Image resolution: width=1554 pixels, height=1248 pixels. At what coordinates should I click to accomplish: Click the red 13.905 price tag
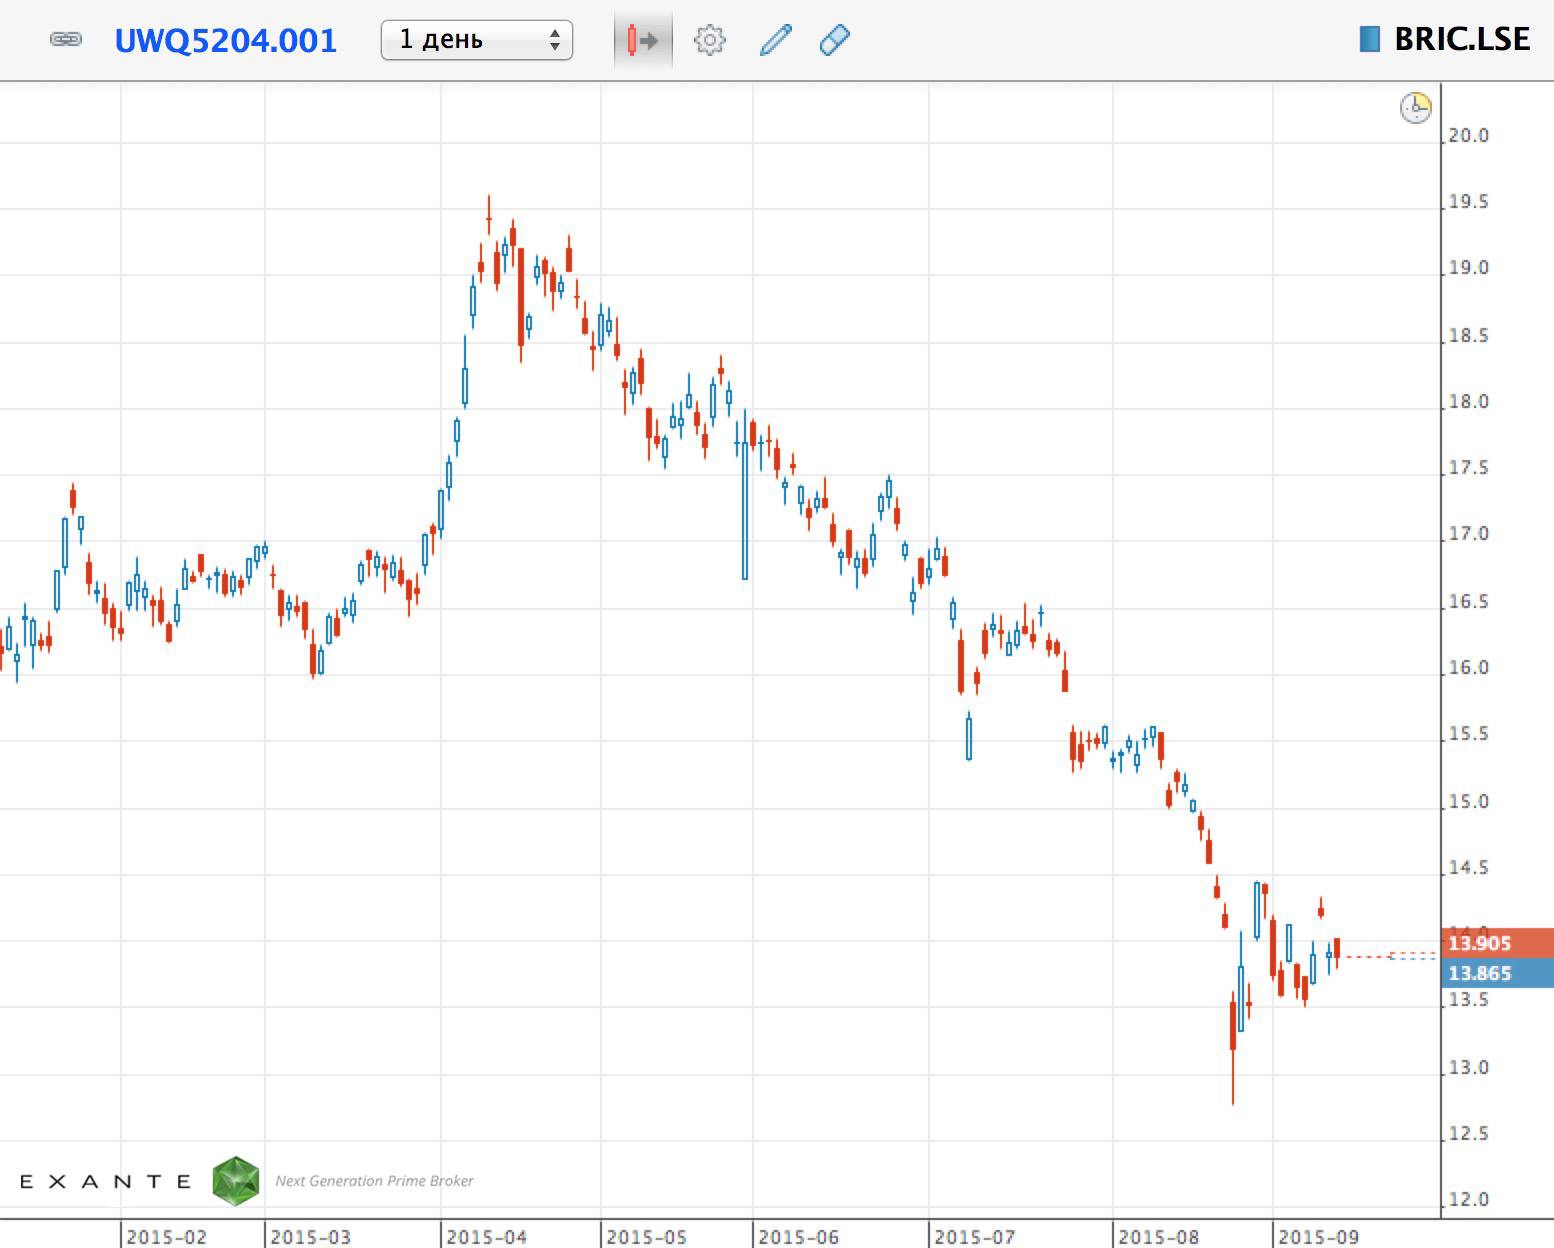[1496, 943]
